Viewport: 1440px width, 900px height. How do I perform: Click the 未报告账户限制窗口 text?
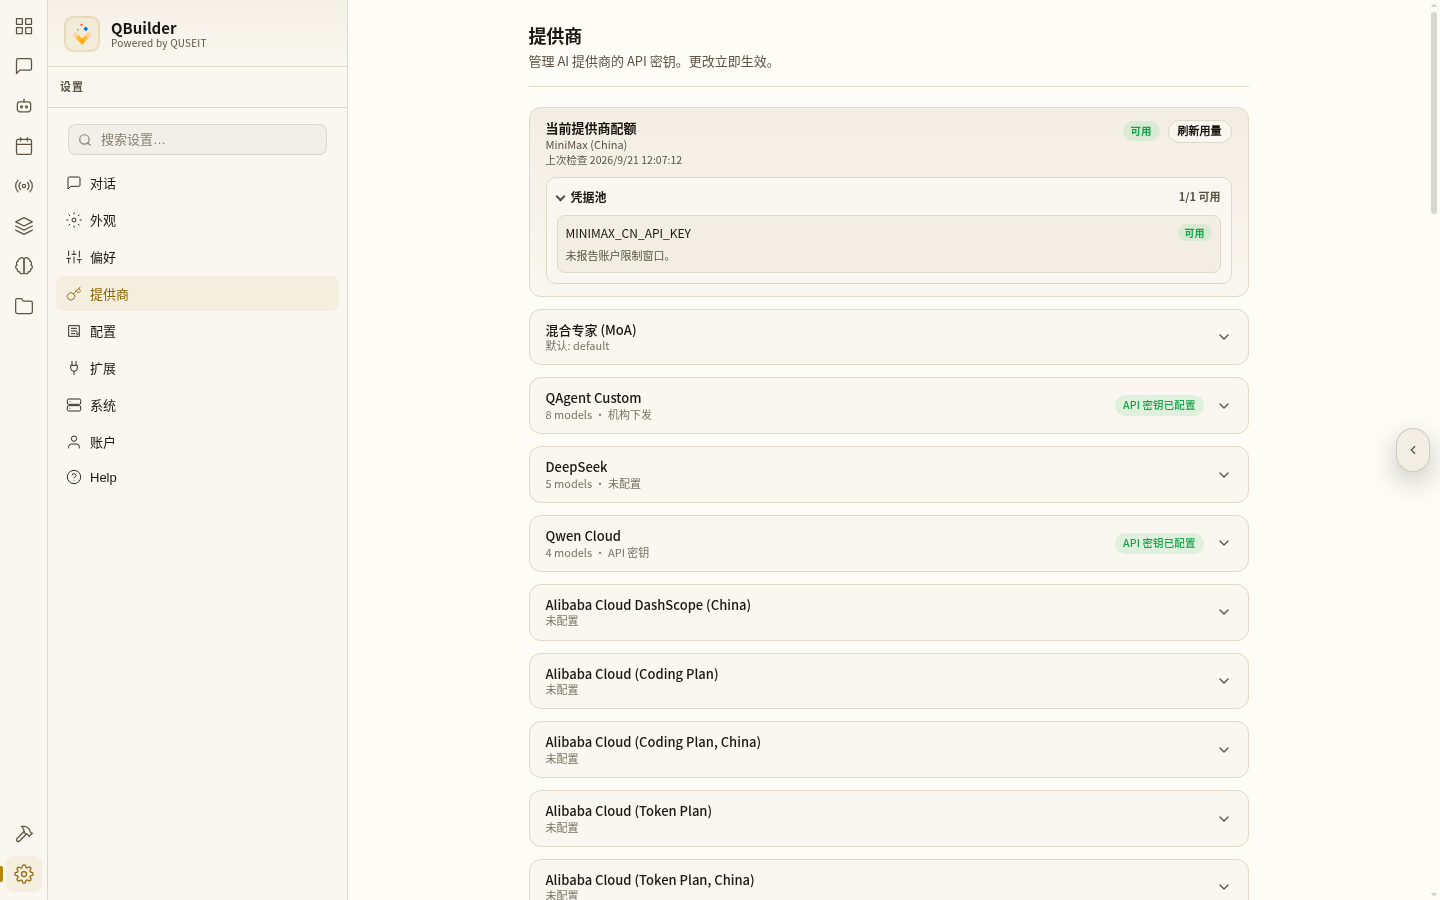(620, 256)
